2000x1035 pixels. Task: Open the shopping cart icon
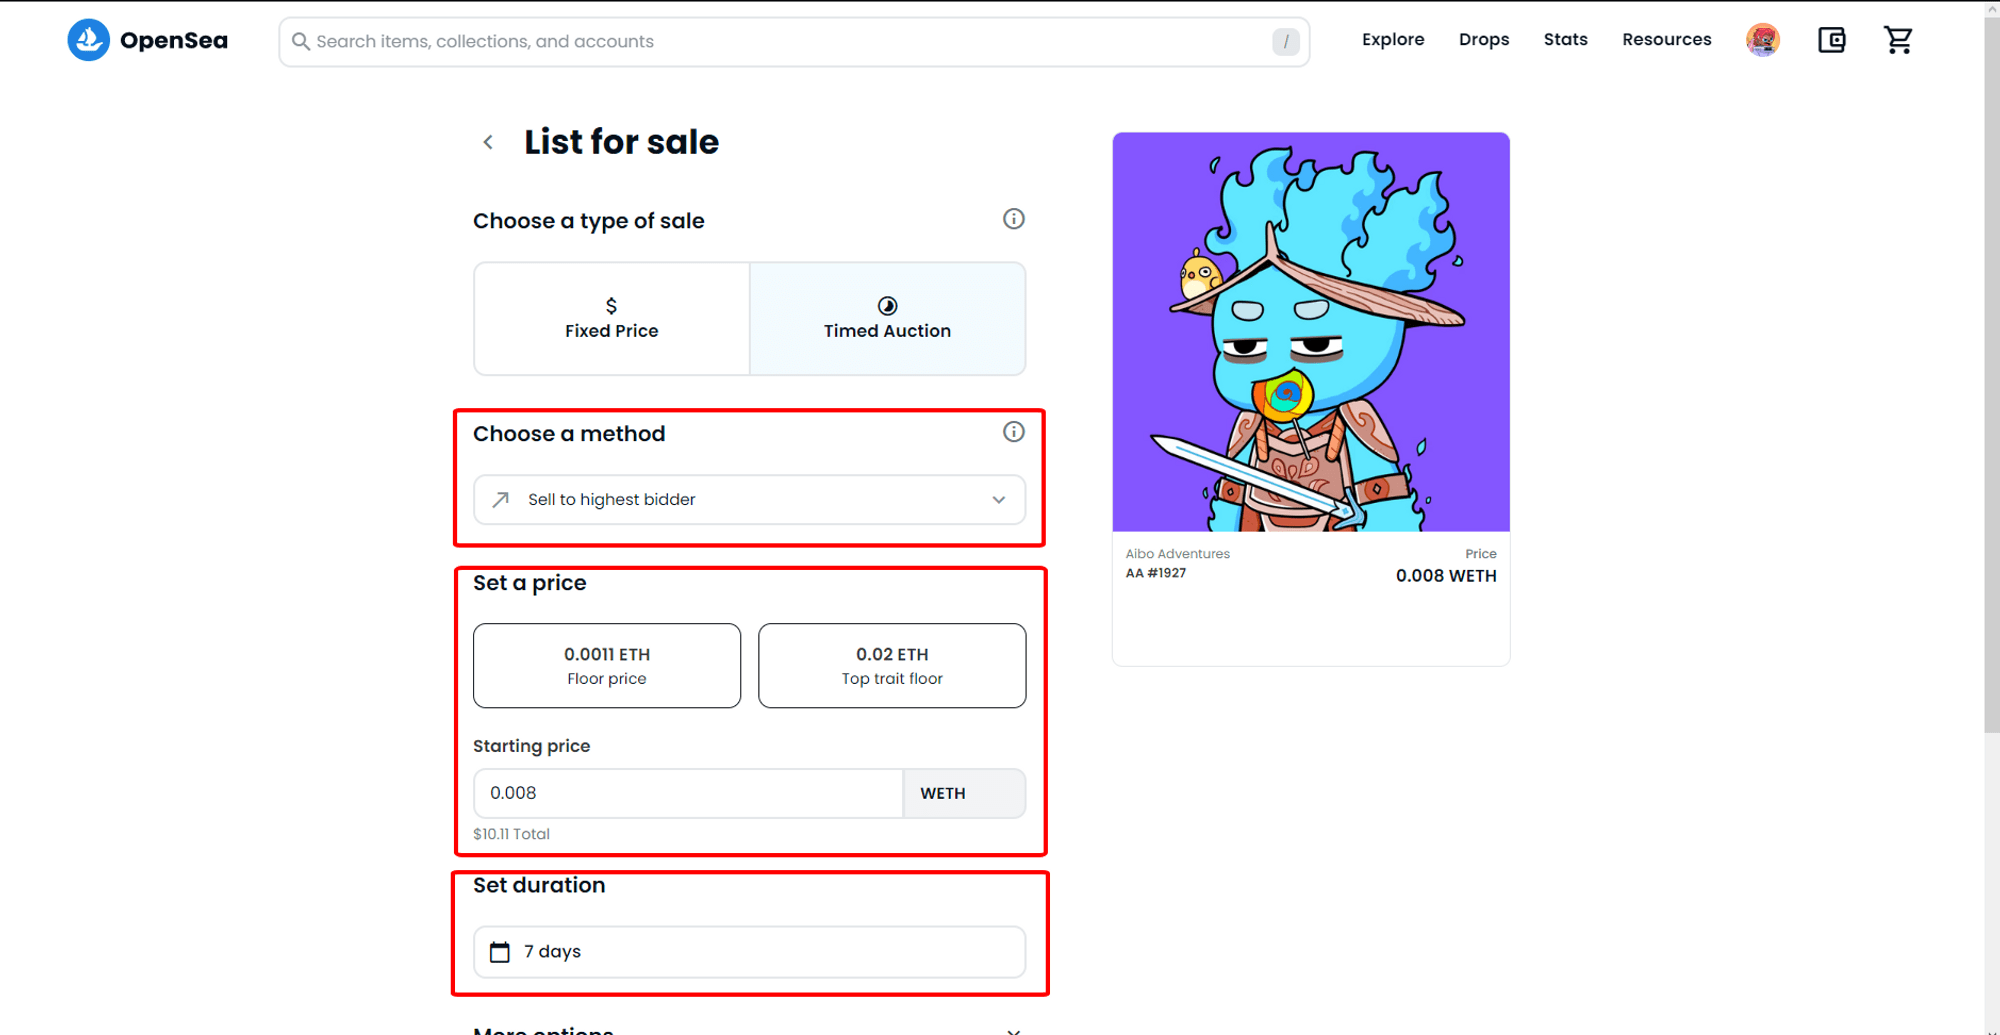(x=1897, y=40)
